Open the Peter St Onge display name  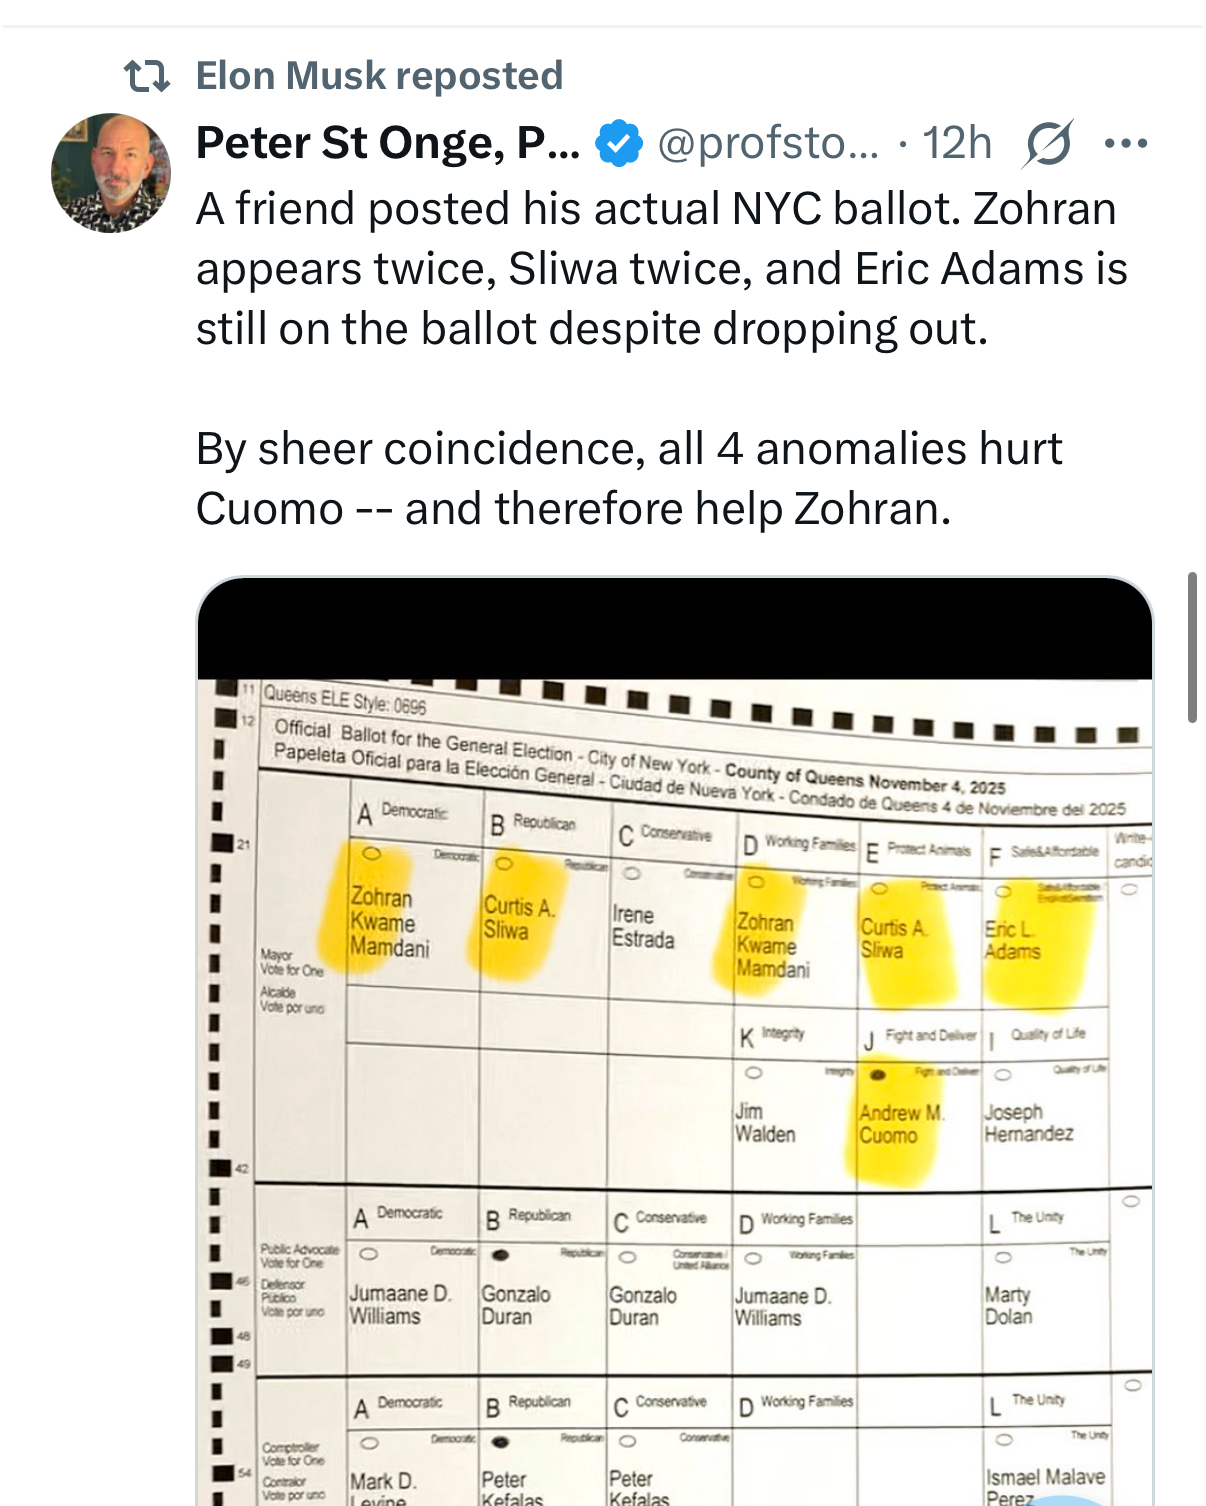[388, 143]
